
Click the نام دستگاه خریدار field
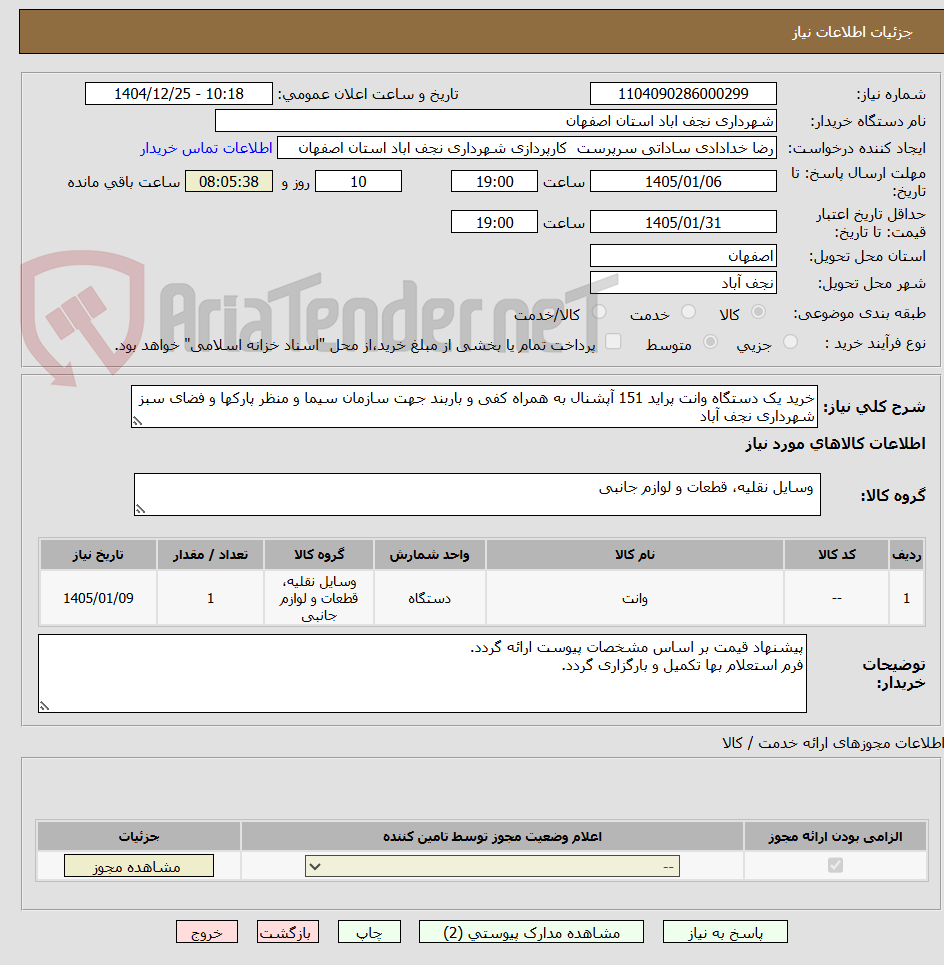pos(495,121)
